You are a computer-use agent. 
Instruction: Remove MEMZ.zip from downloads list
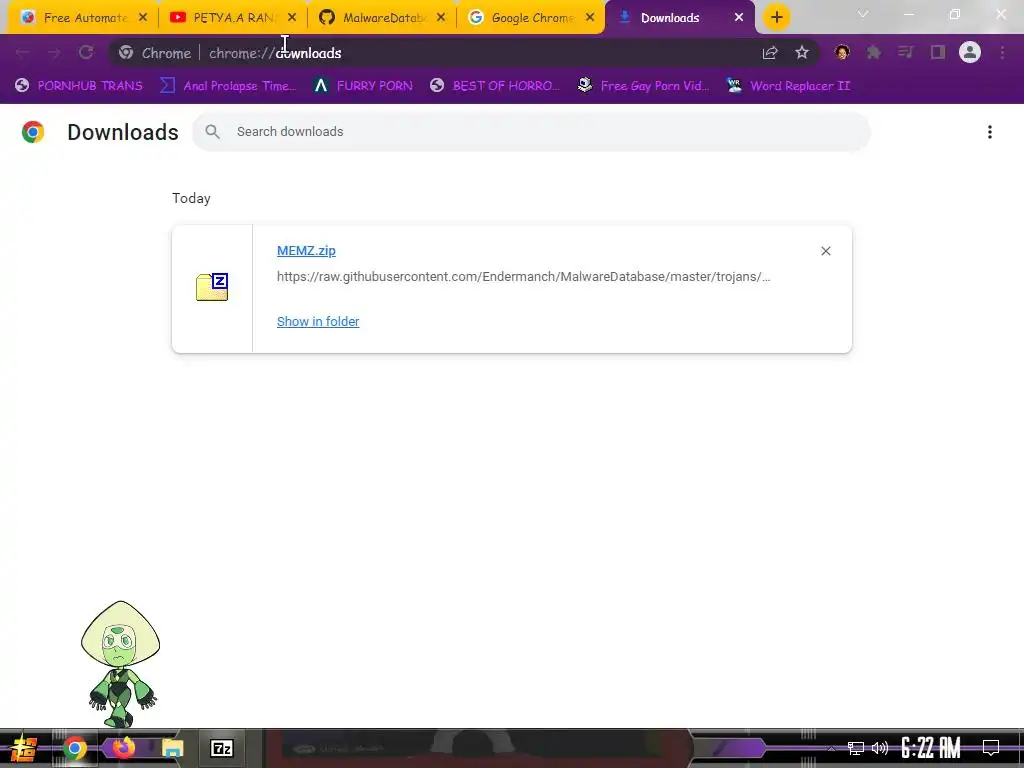[x=825, y=251]
